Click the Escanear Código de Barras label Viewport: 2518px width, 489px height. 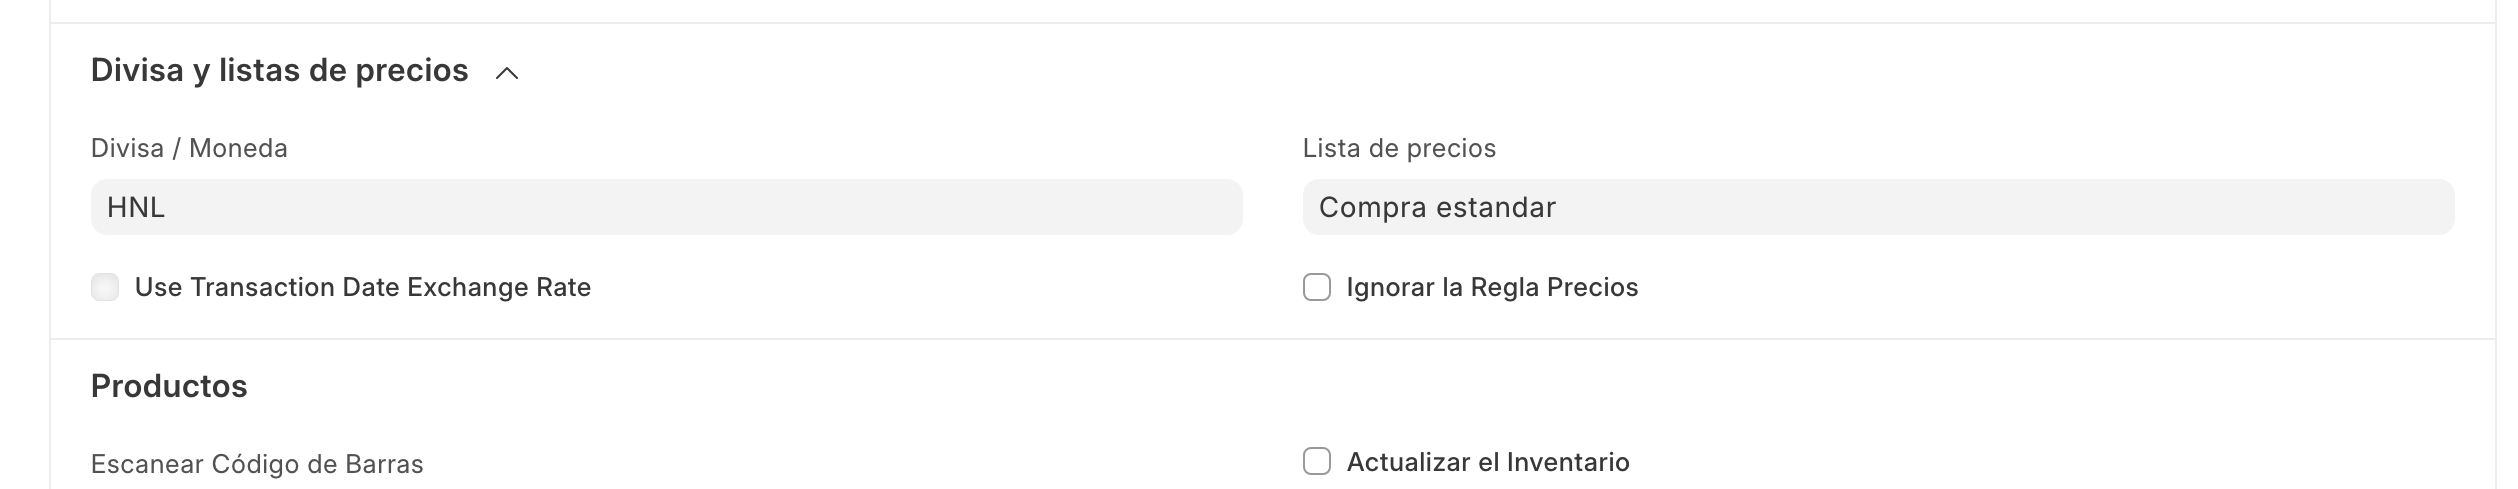(257, 464)
